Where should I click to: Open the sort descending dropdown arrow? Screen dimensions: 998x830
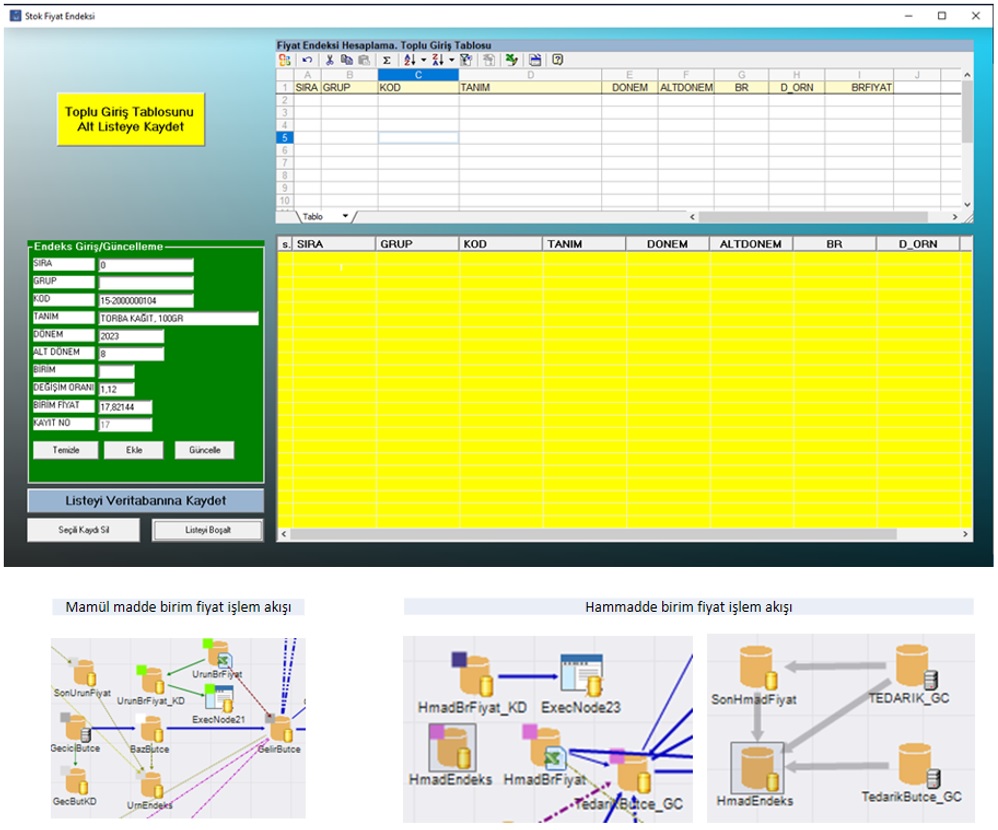pos(451,60)
